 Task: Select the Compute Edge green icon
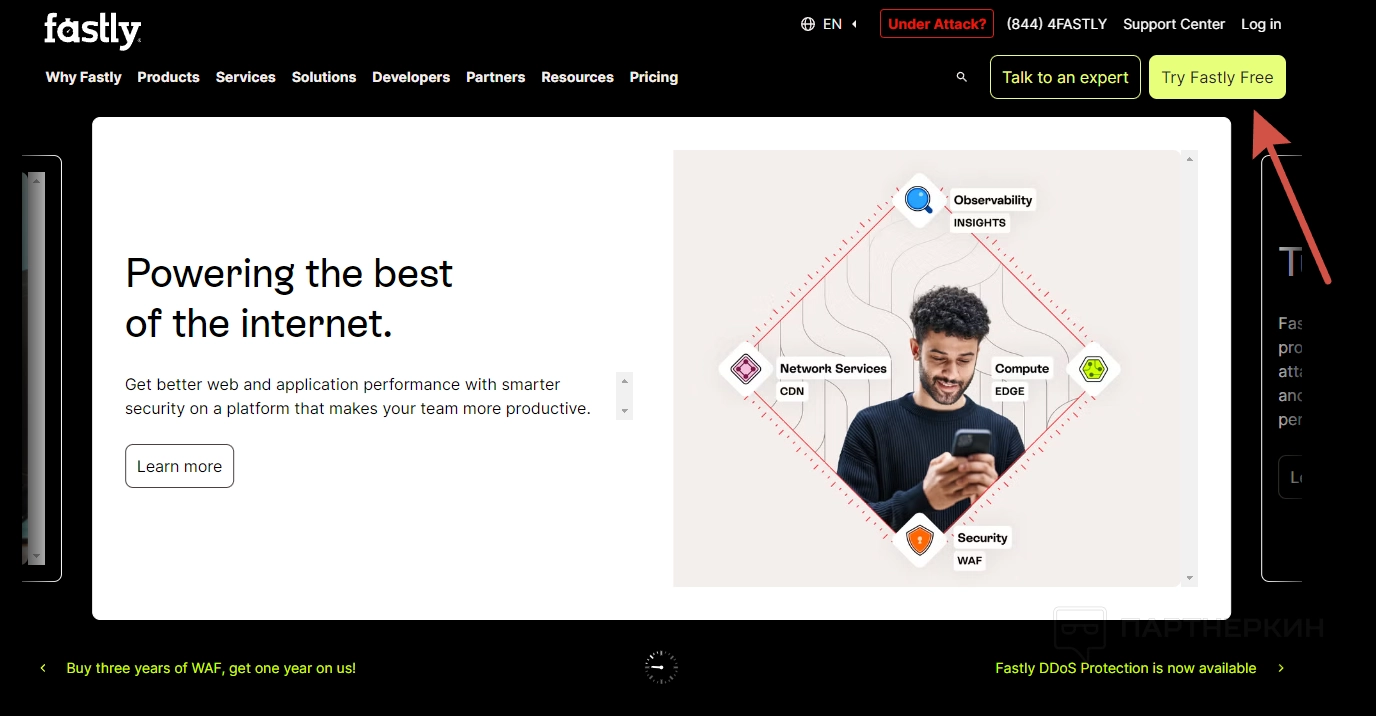point(1093,369)
